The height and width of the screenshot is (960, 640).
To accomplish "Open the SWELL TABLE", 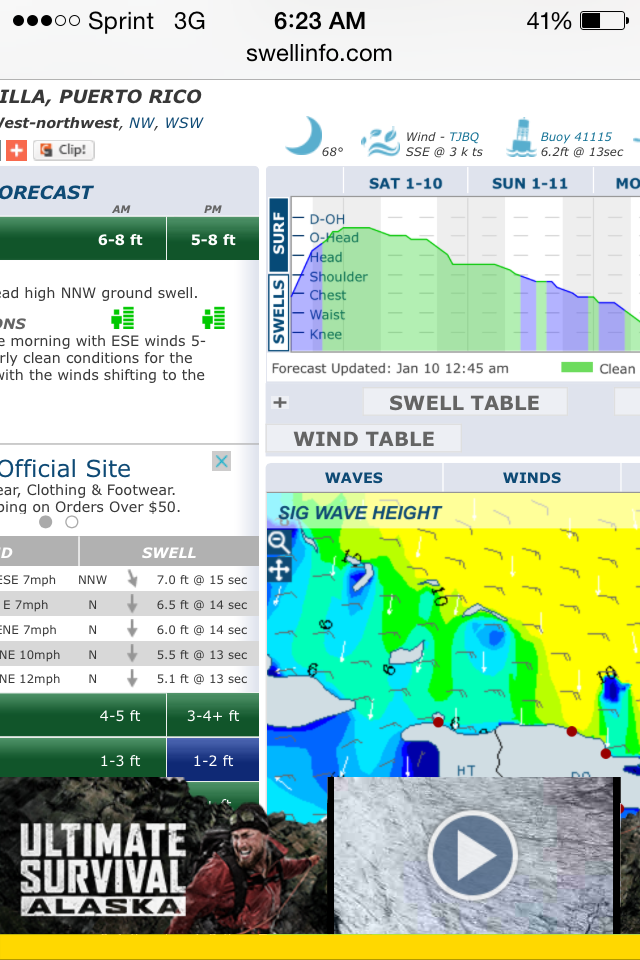I will (x=465, y=402).
